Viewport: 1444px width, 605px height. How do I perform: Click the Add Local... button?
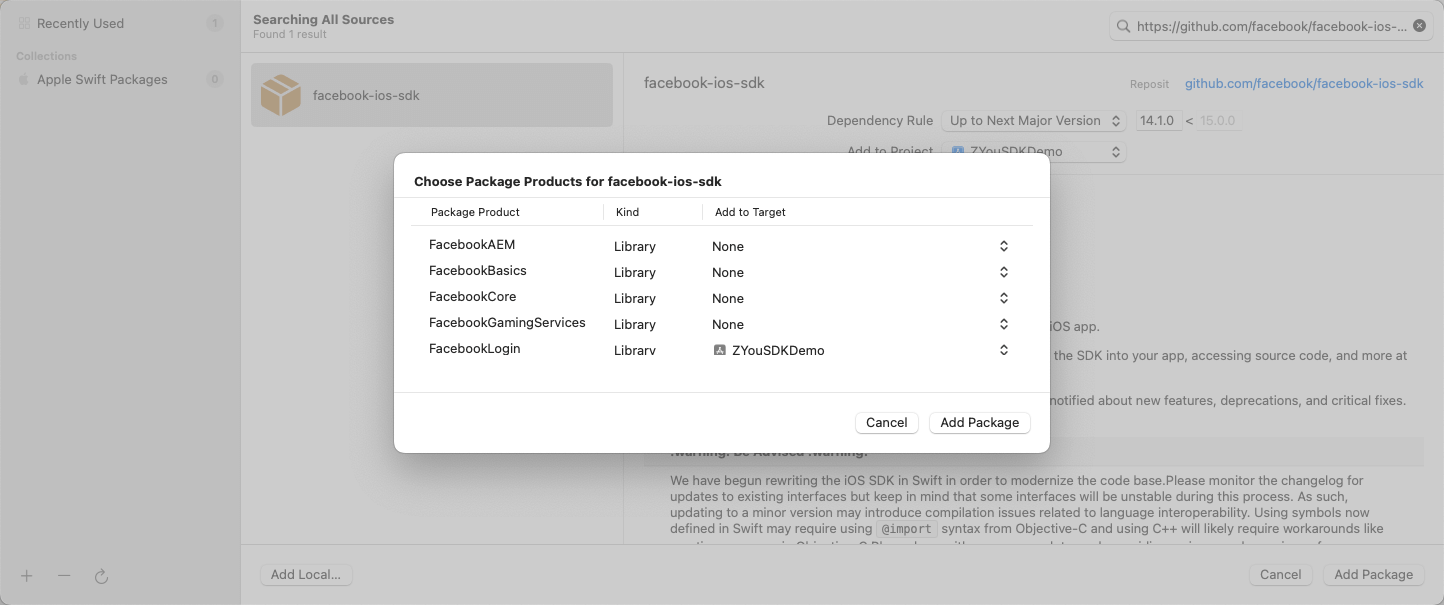click(306, 574)
